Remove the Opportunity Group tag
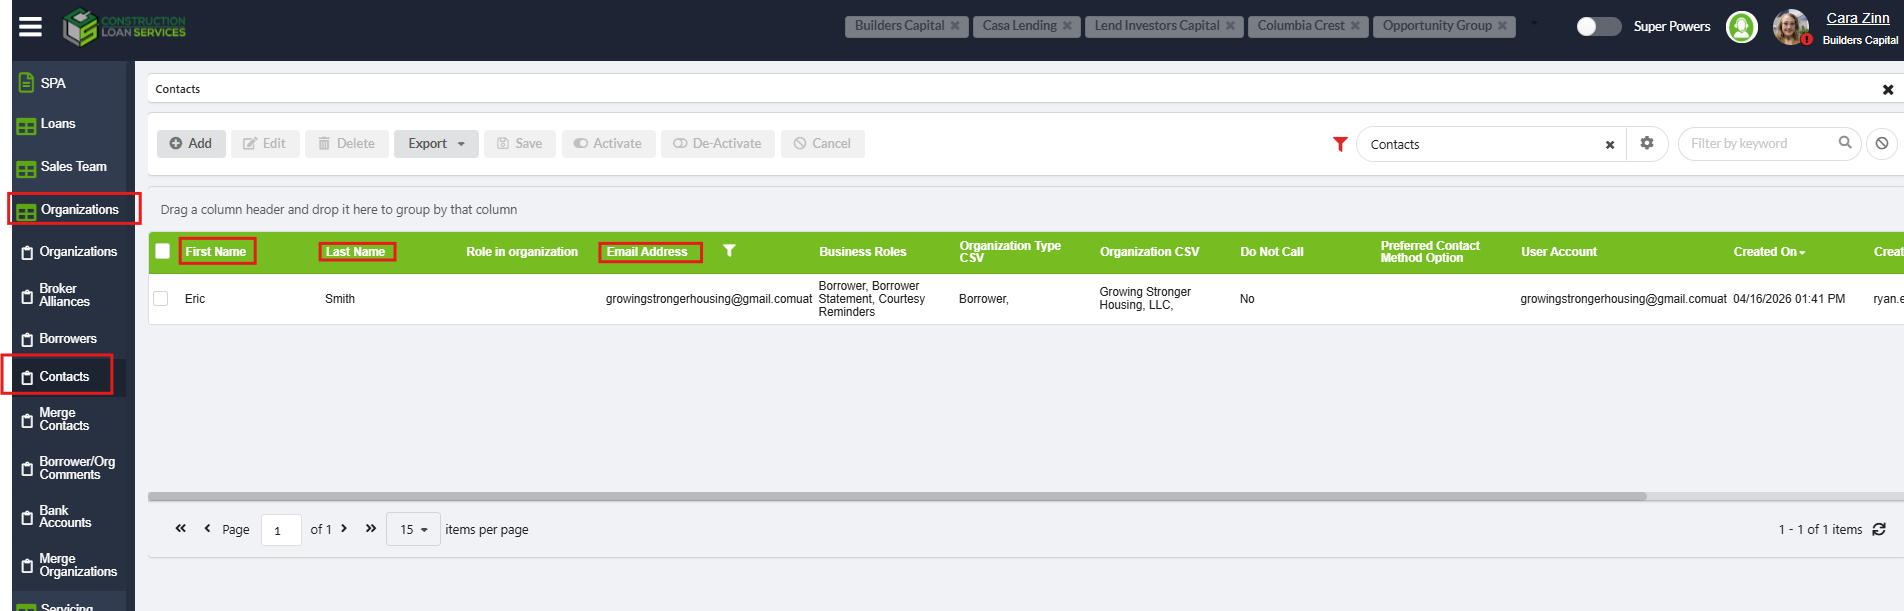Viewport: 1904px width, 611px height. pyautogui.click(x=1502, y=26)
